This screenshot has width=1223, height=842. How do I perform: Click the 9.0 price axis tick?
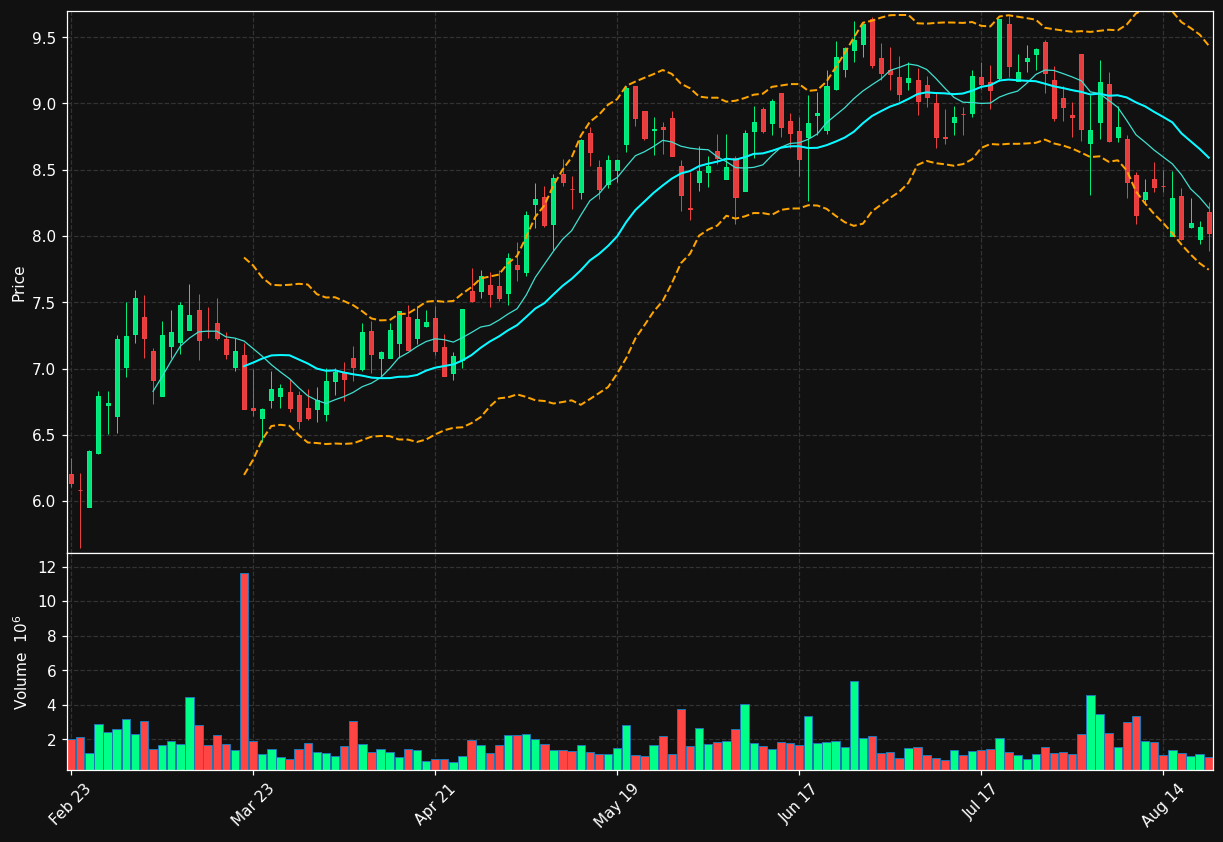click(x=45, y=104)
